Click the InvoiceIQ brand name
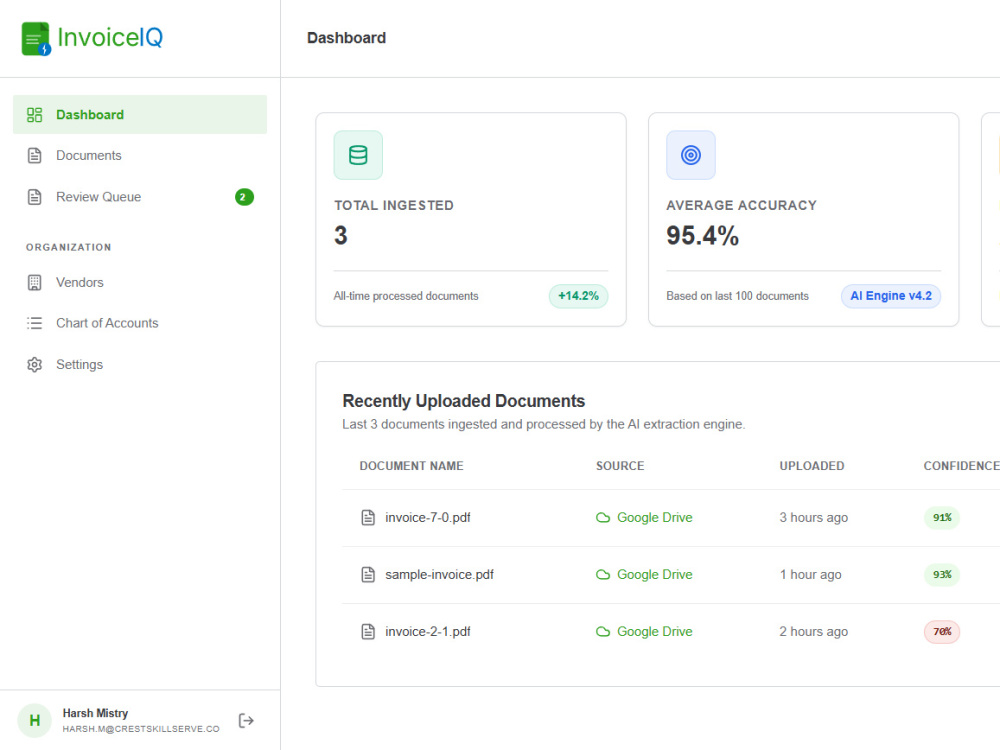Screen dimensions: 1000x750 point(110,37)
